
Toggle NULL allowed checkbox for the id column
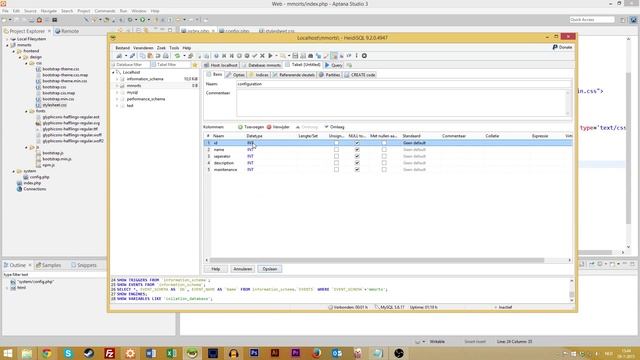pyautogui.click(x=357, y=143)
